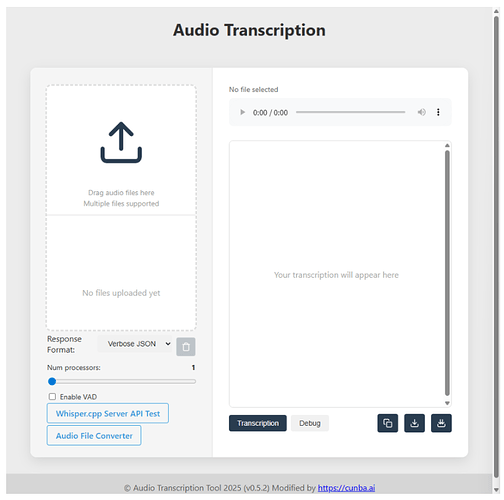Image resolution: width=504 pixels, height=500 pixels.
Task: Play audio with the play button
Action: 243,112
